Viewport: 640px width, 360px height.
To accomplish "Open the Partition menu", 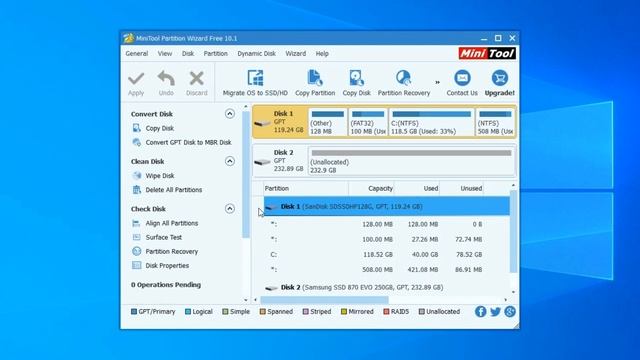I will tap(216, 53).
